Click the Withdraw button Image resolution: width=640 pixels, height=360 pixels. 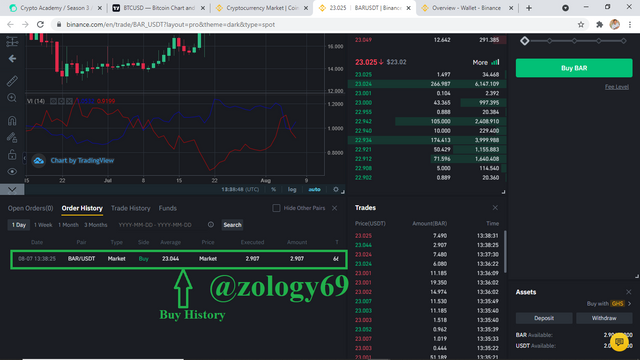604,318
